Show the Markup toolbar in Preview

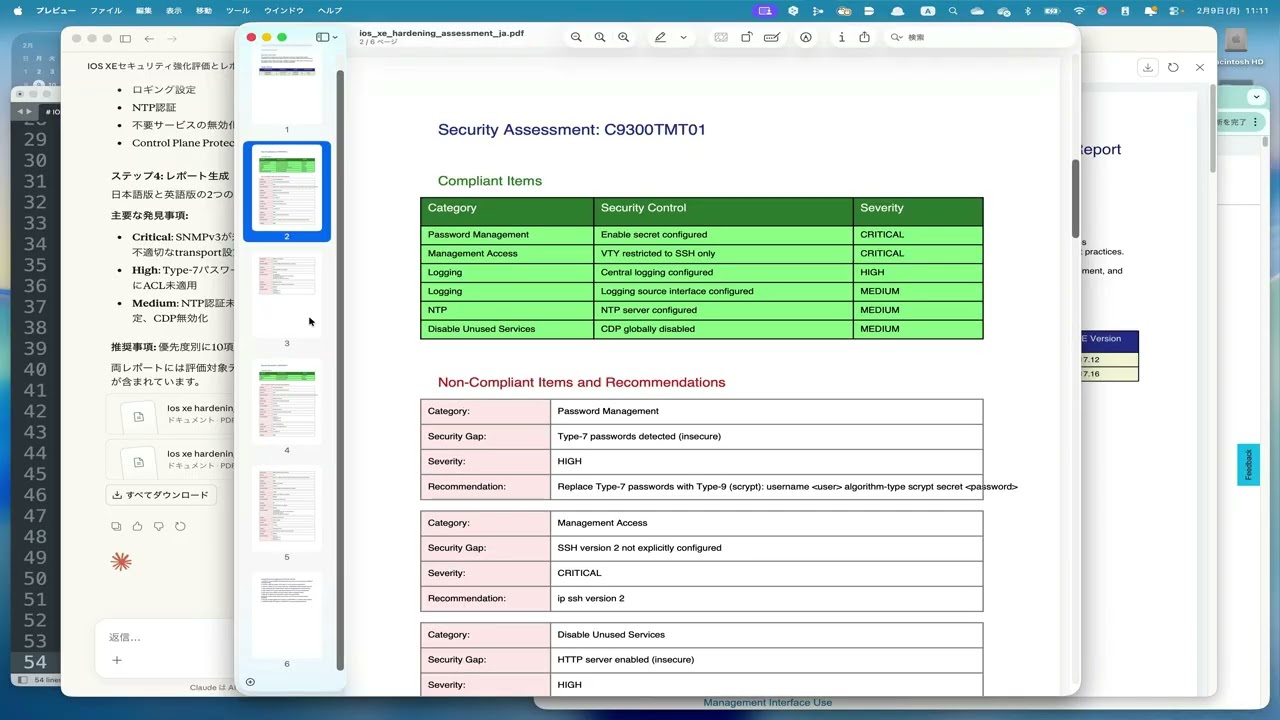806,37
